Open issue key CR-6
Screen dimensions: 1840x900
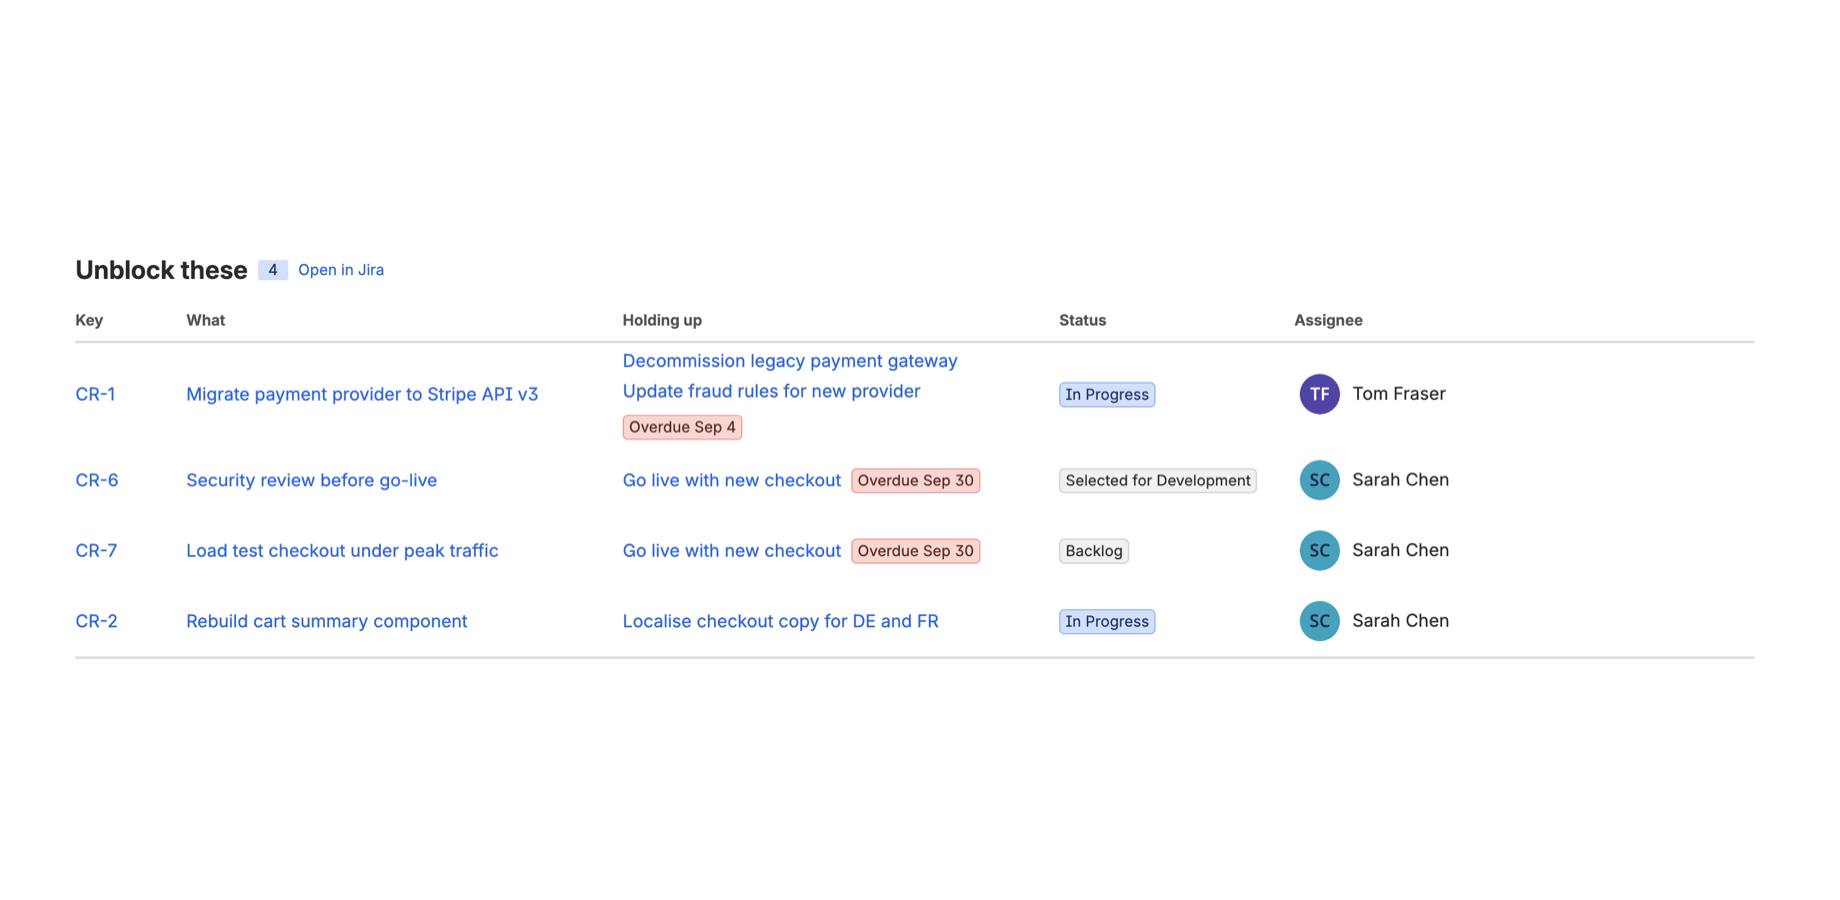(97, 480)
